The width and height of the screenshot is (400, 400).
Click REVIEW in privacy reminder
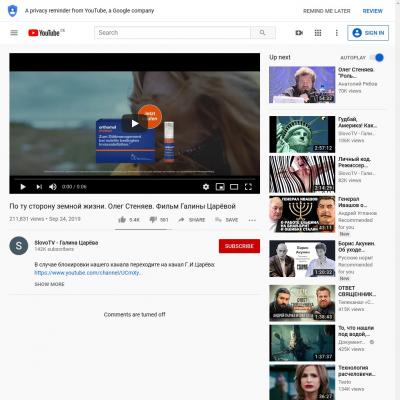tap(373, 11)
